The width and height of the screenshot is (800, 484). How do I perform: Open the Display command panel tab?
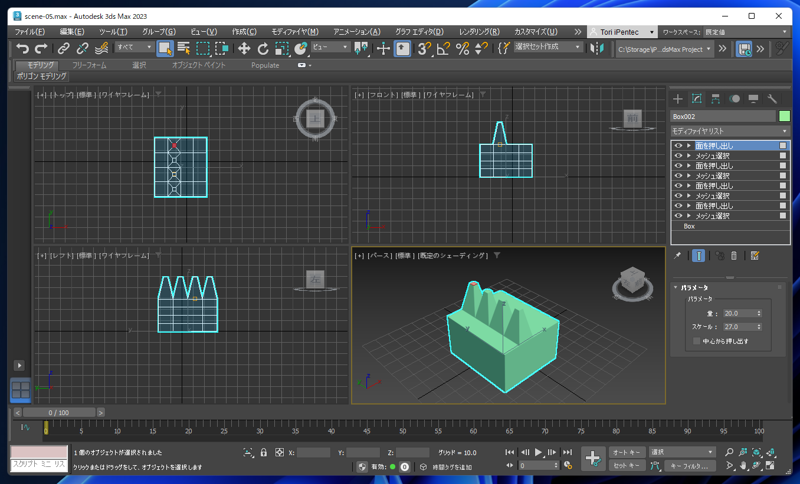click(753, 98)
